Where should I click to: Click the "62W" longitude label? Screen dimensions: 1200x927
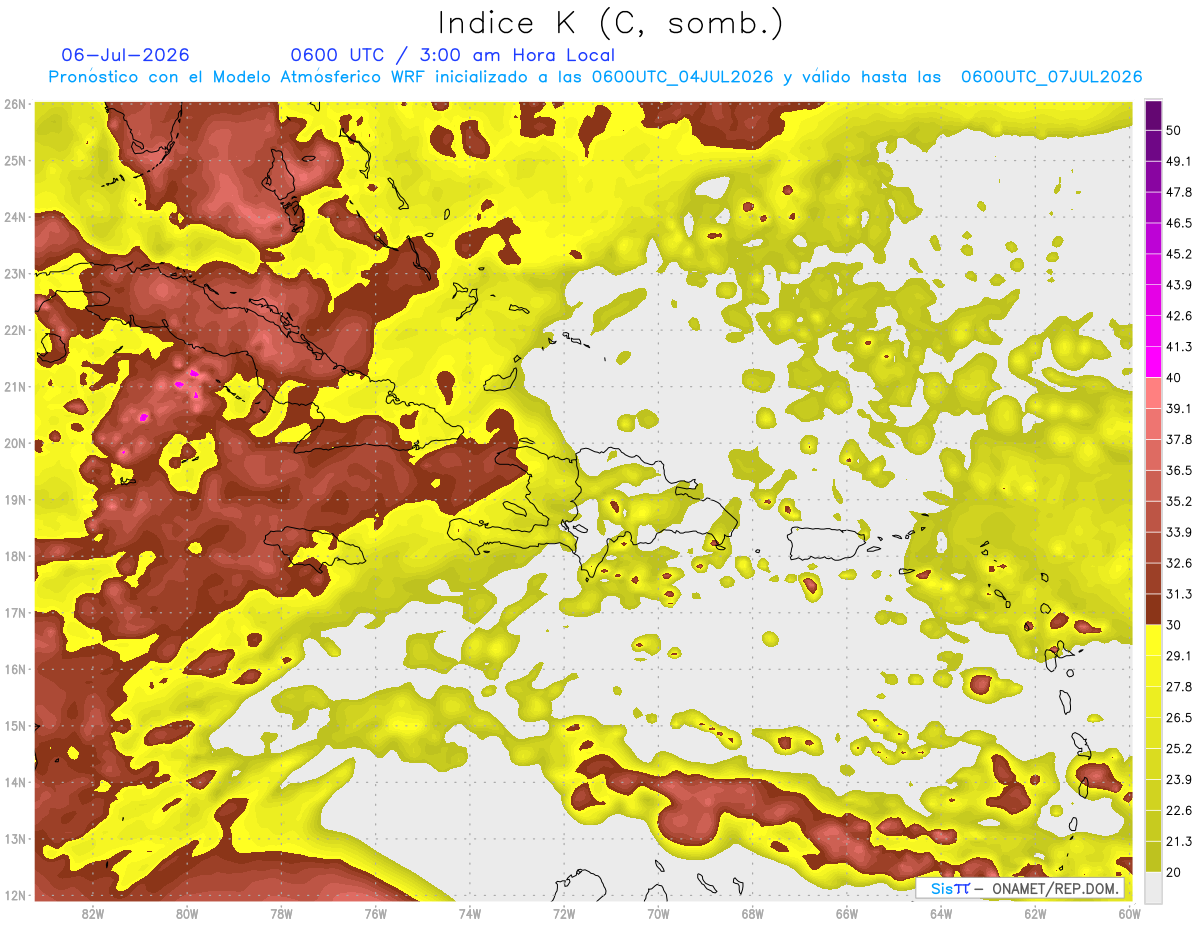click(x=1035, y=914)
